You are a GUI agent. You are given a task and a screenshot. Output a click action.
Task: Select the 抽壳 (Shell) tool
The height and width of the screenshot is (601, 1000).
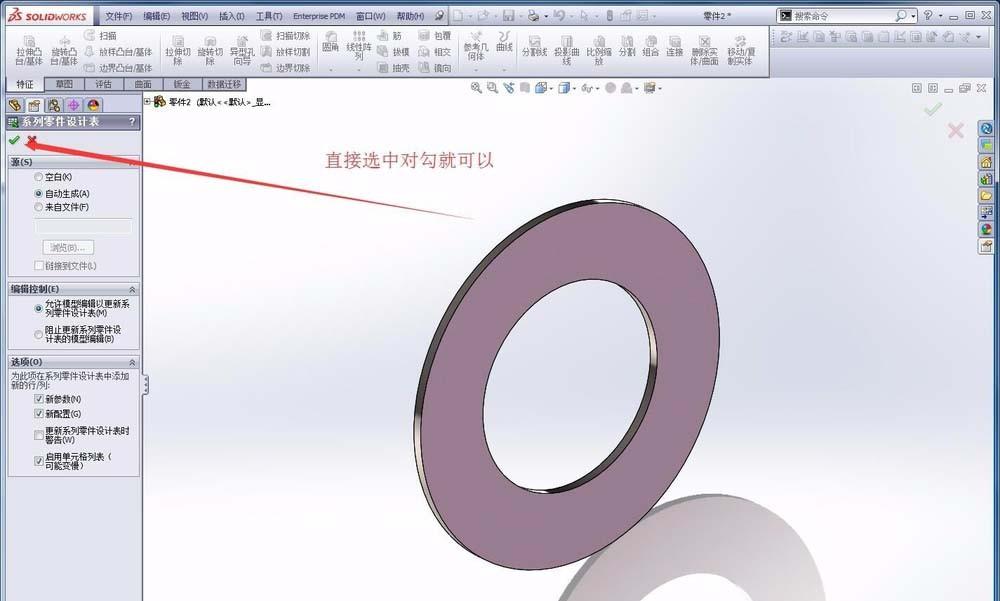pos(400,68)
